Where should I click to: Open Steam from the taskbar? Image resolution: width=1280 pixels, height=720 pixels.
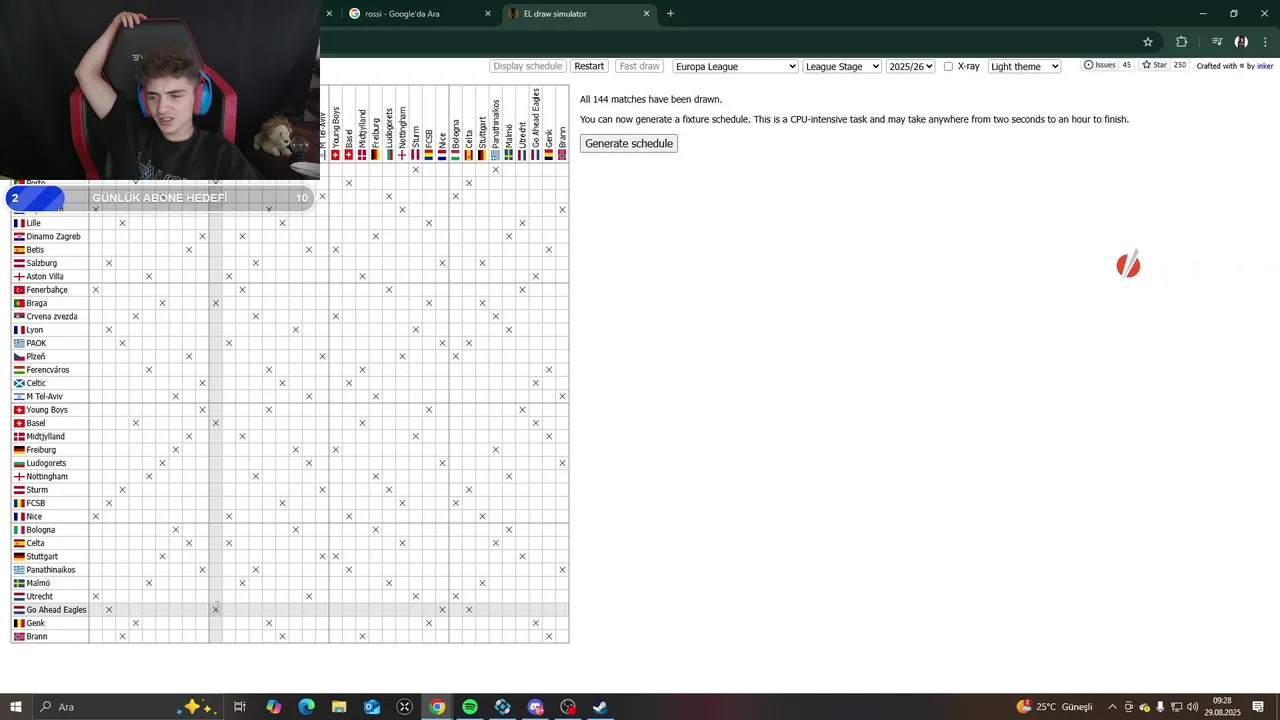coord(601,707)
